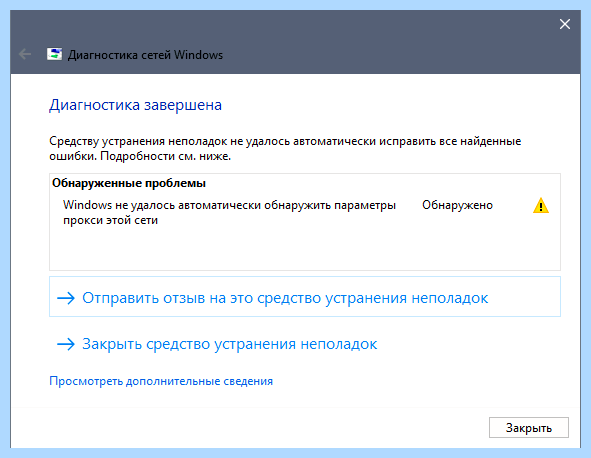
Task: Click the 'Диагностика завершена' heading
Action: click(135, 105)
